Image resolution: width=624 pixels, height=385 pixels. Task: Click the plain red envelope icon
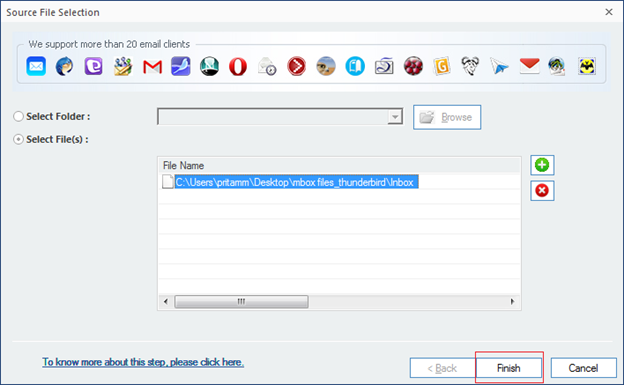click(x=529, y=66)
